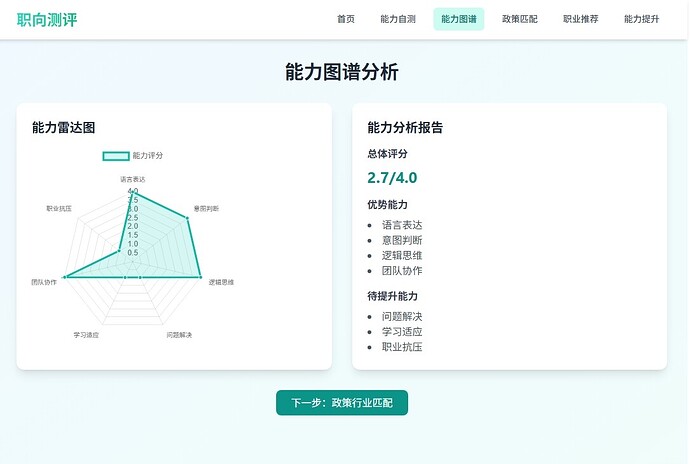Screen dimensions: 690x464
Task: Click the 逻辑思维 data point on radar
Action: click(201, 277)
